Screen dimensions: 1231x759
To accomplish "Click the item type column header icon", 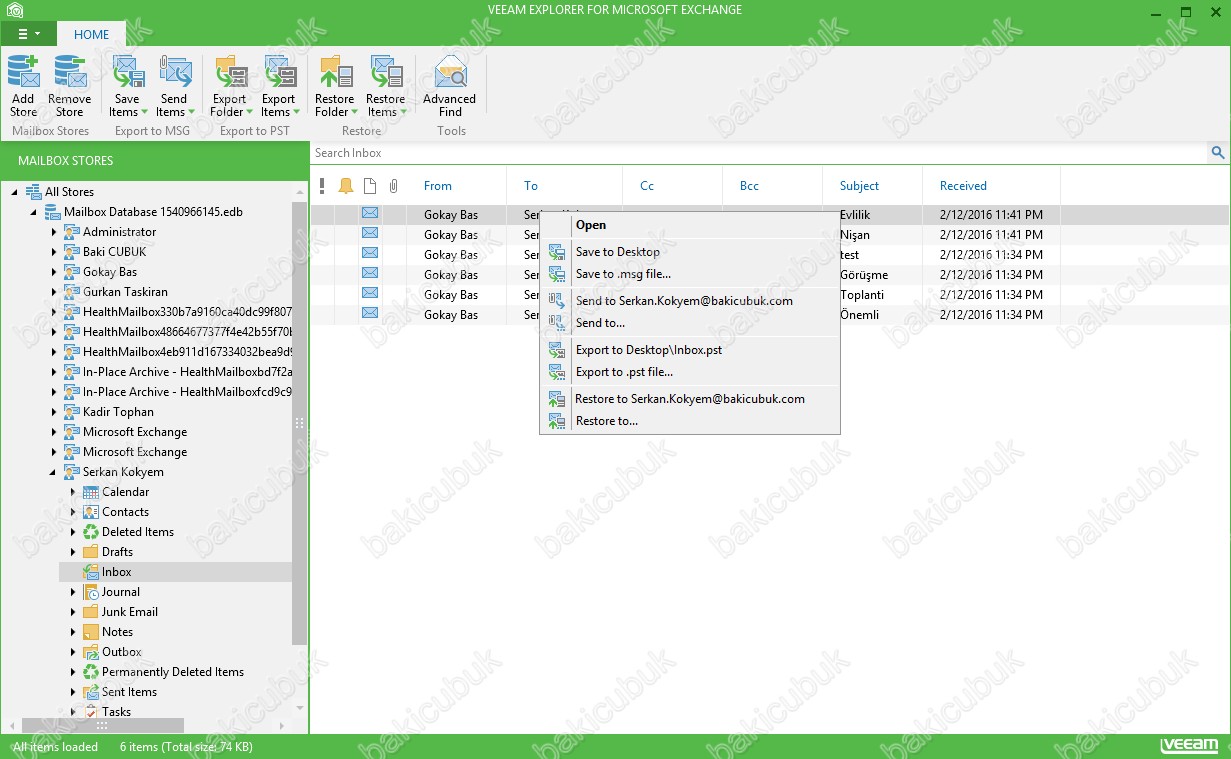I will [370, 186].
